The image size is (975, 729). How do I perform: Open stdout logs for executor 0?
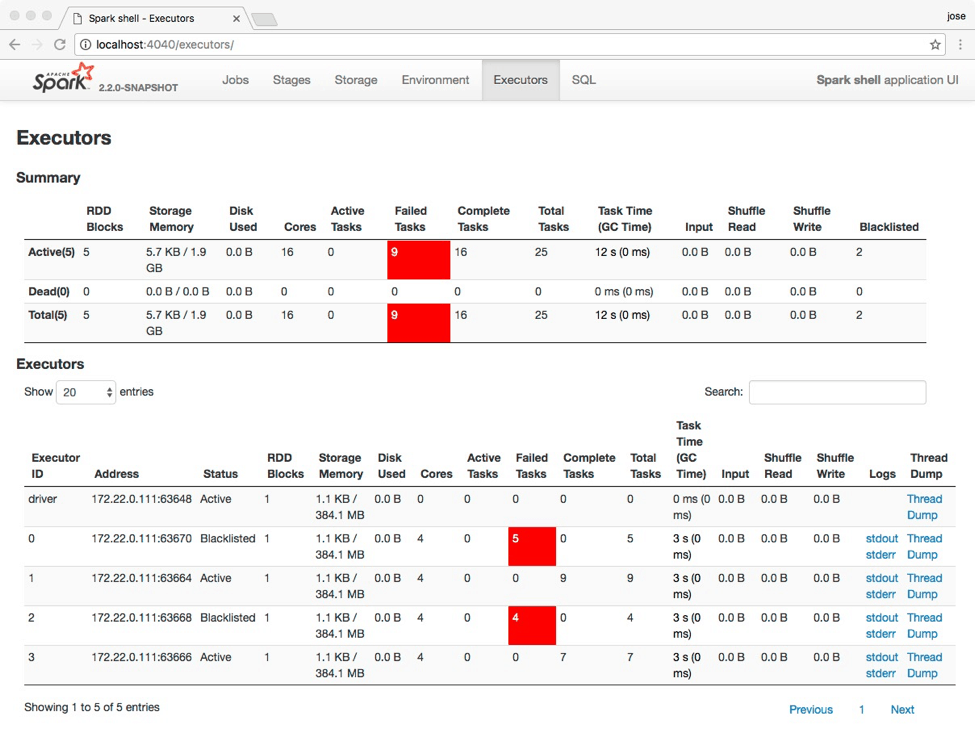tap(881, 538)
